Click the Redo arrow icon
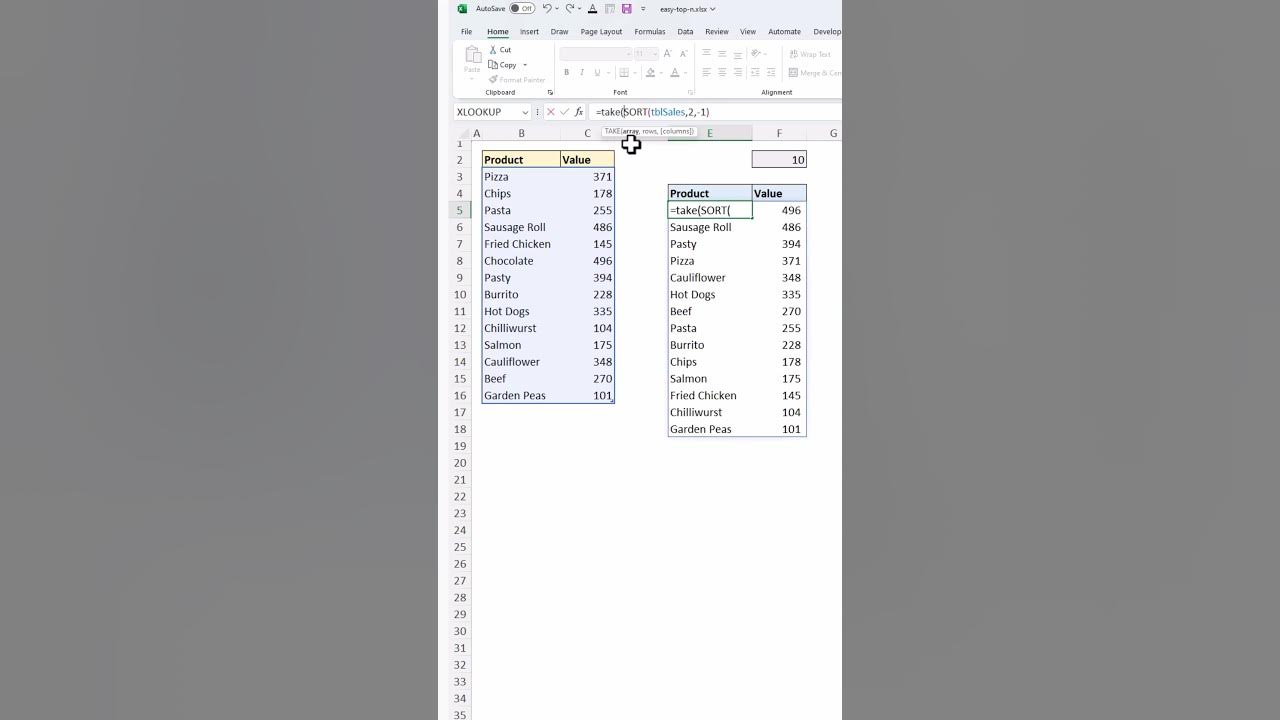Viewport: 1280px width, 720px height. [x=570, y=9]
